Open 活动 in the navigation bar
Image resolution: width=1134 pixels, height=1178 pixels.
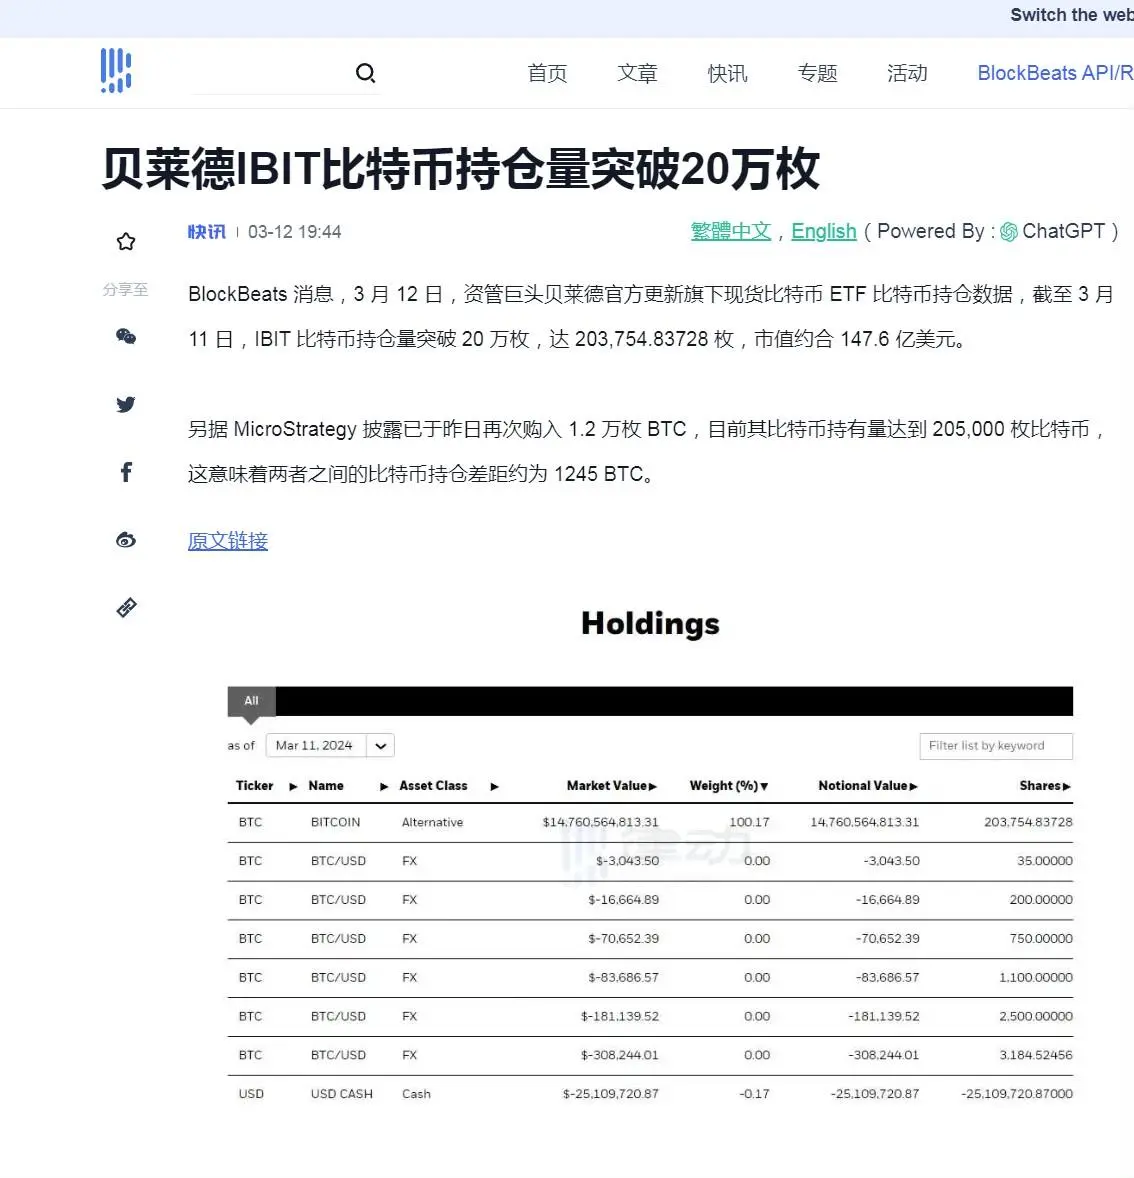(x=907, y=73)
